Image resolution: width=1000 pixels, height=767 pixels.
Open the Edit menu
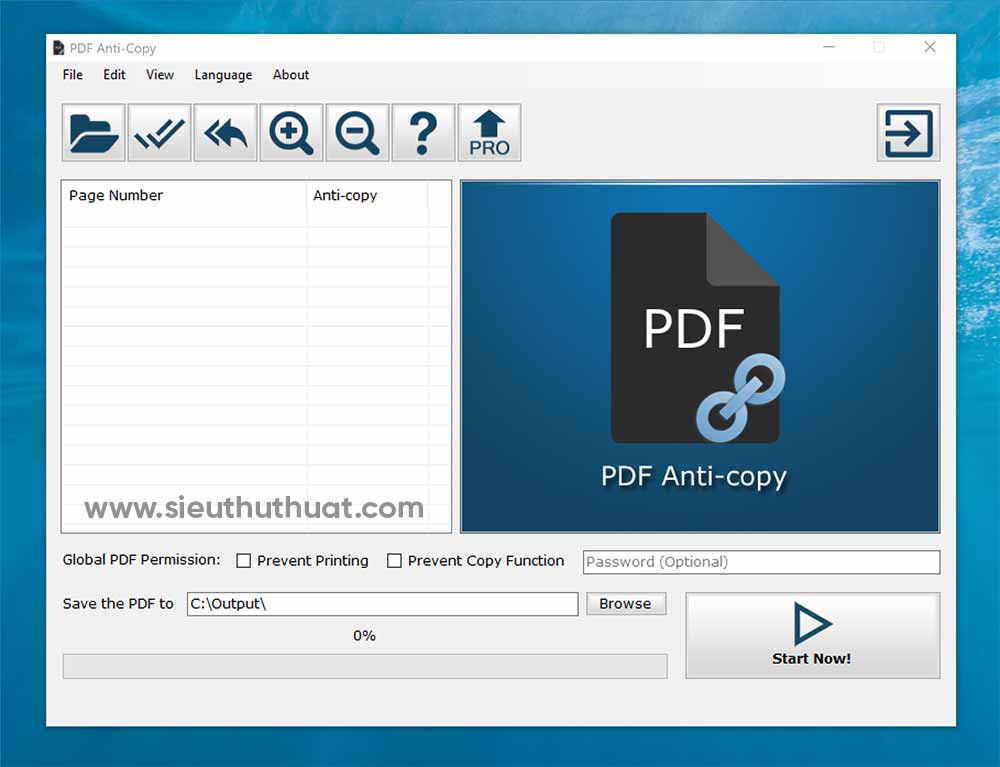(x=114, y=75)
